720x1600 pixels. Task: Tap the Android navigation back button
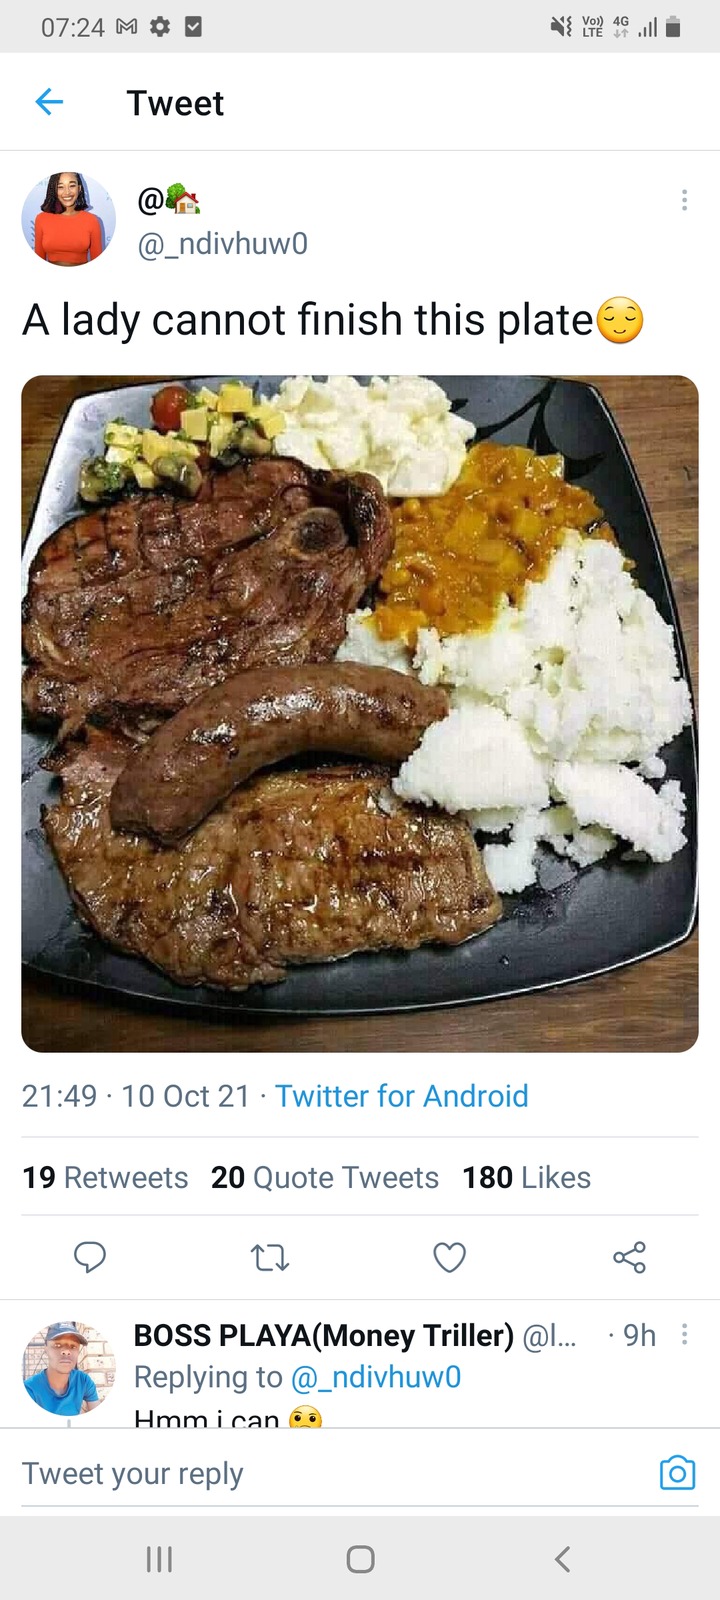point(562,1559)
